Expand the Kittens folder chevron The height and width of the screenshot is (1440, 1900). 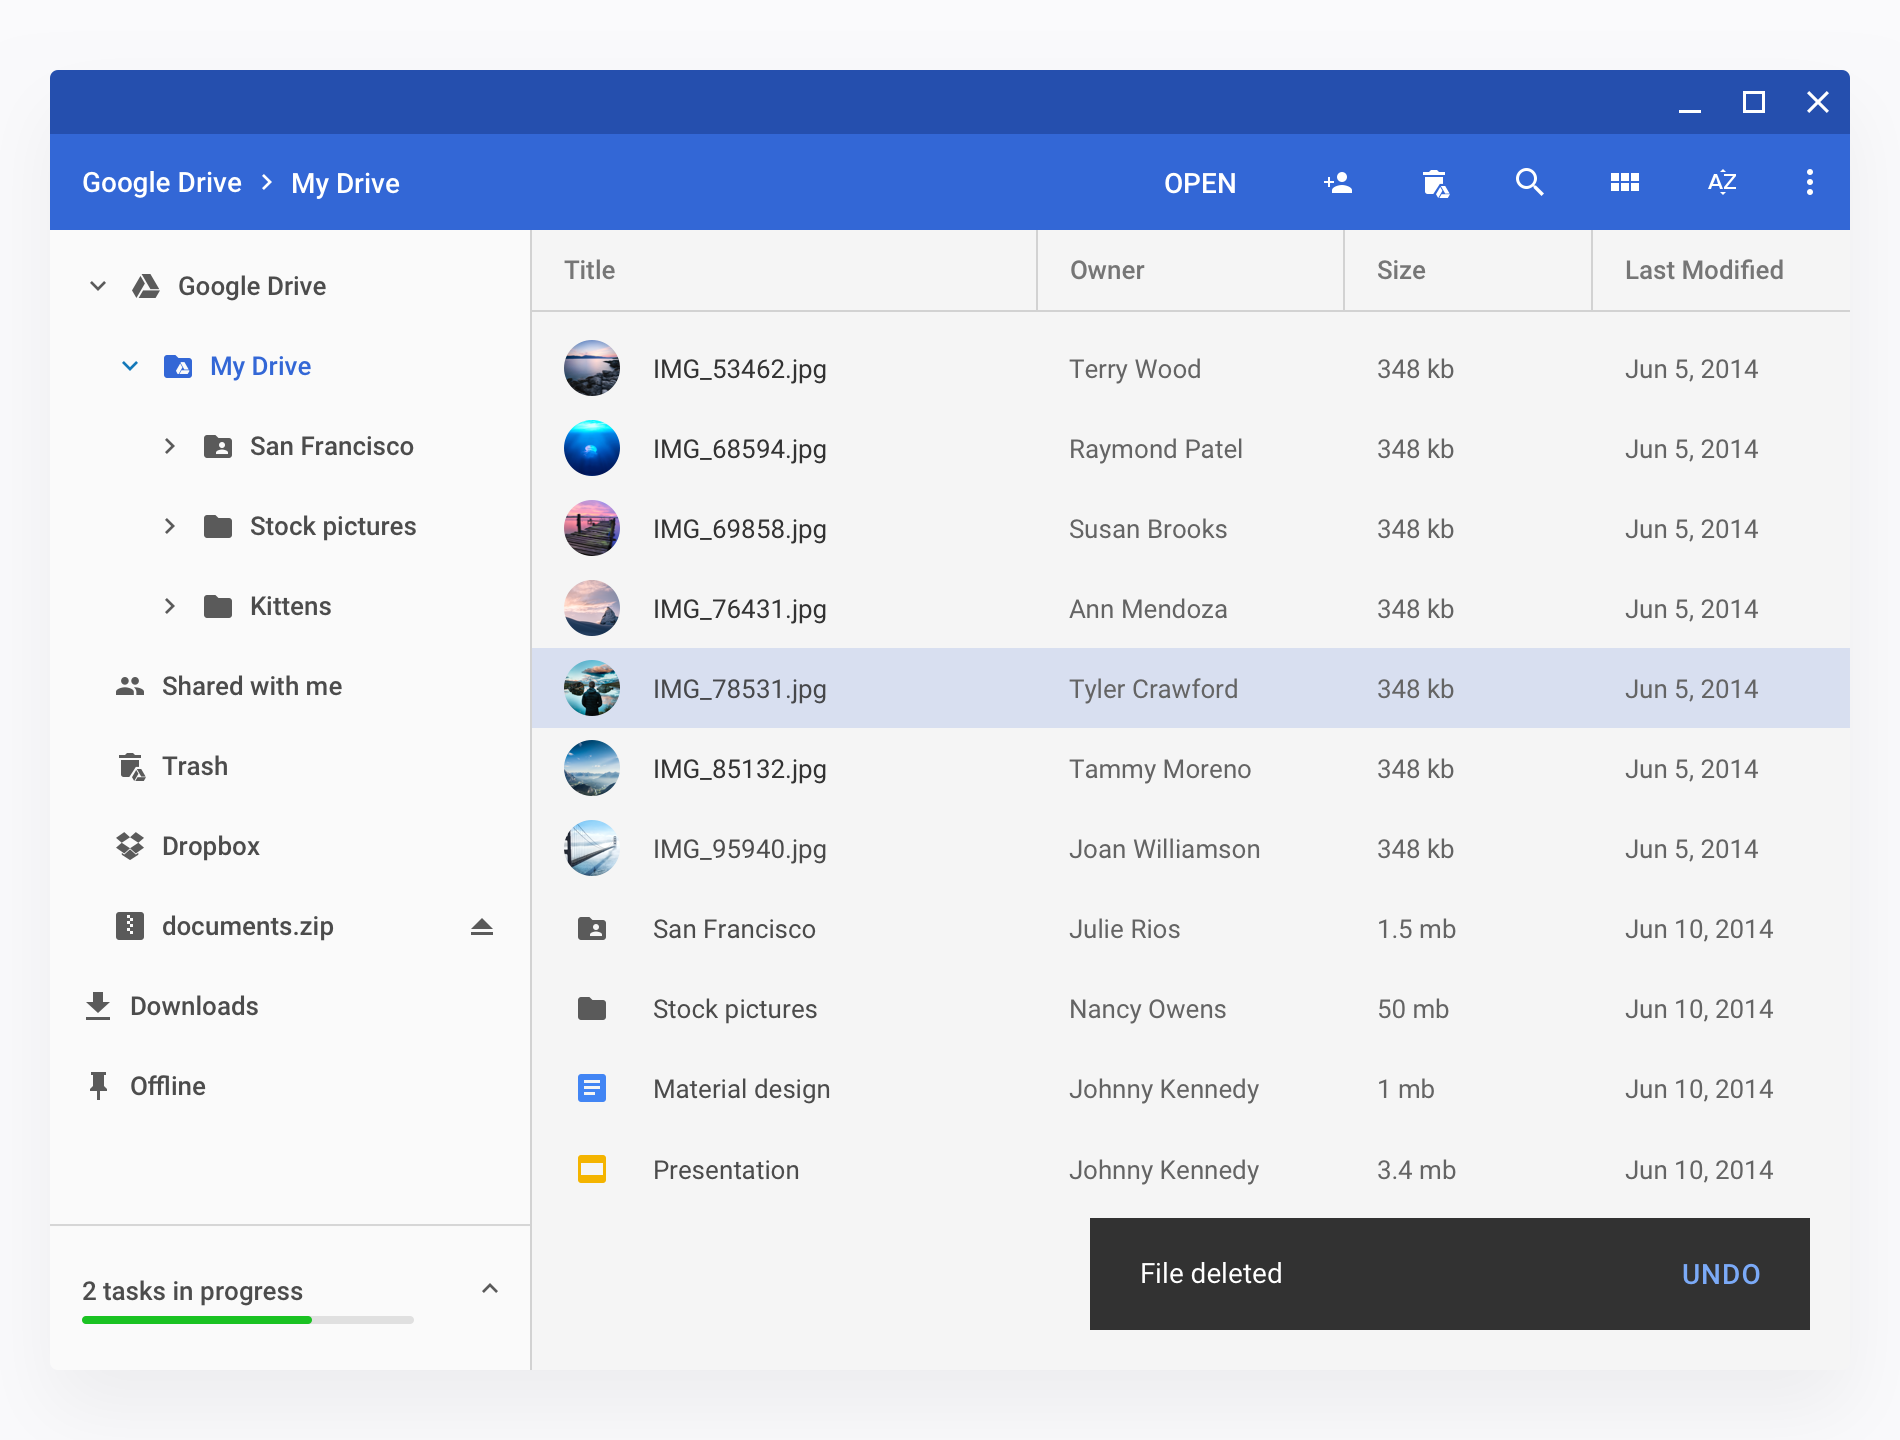coord(170,606)
